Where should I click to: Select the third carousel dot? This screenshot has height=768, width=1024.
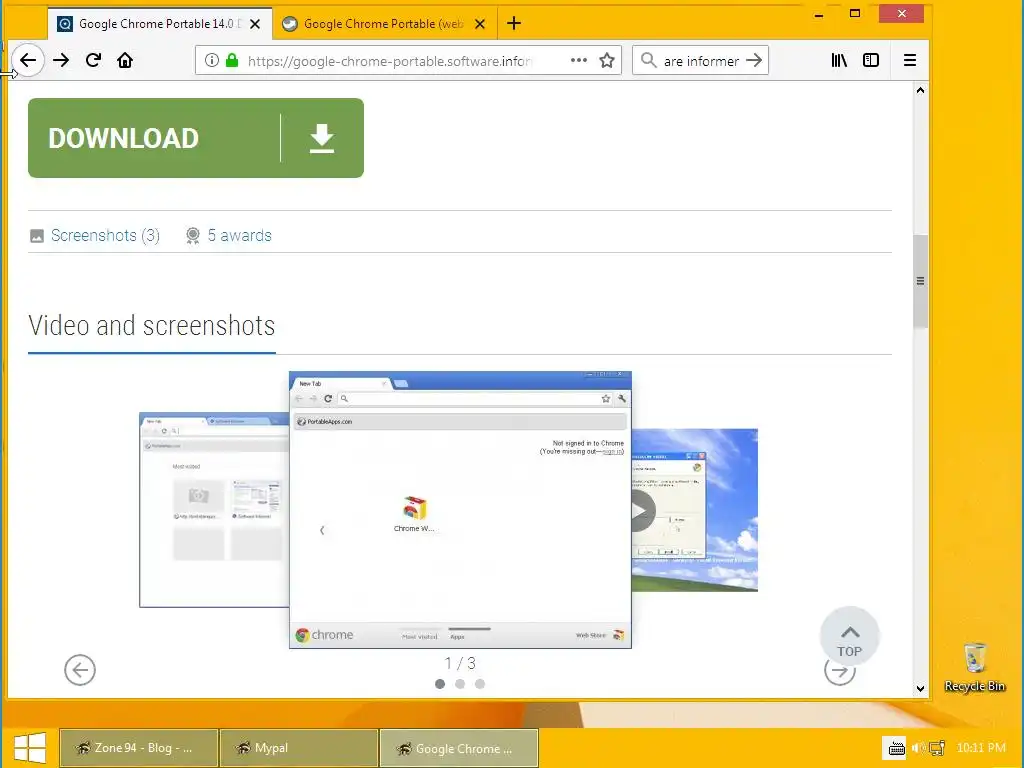[x=480, y=684]
